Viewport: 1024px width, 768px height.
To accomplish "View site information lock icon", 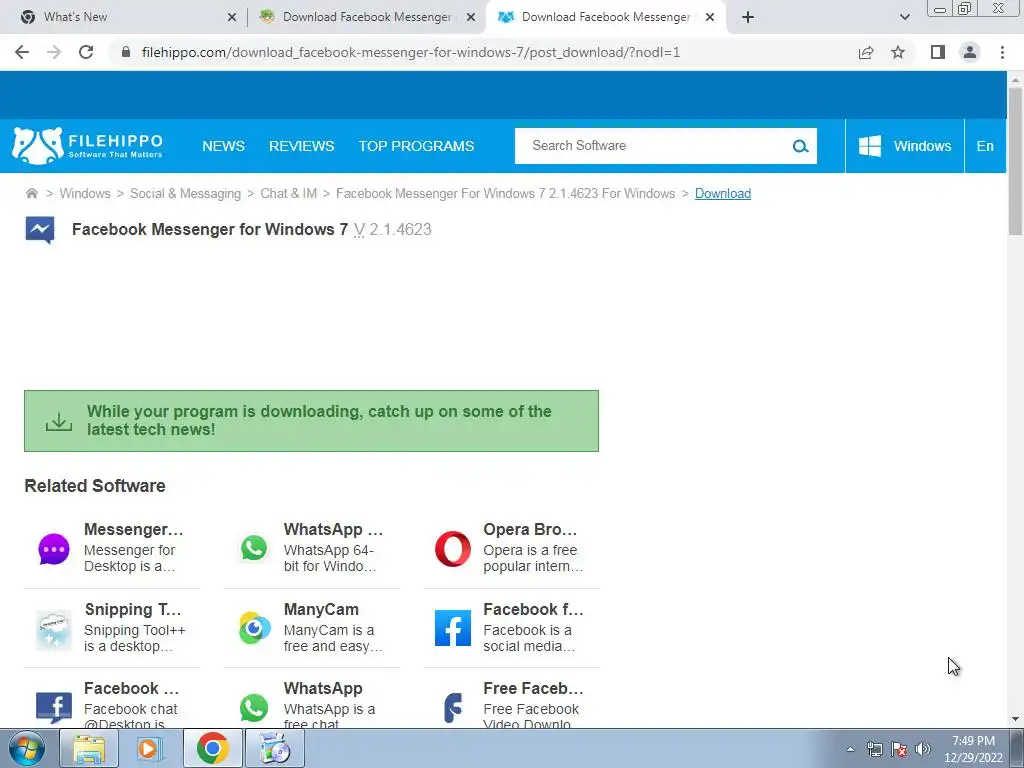I will (x=126, y=52).
